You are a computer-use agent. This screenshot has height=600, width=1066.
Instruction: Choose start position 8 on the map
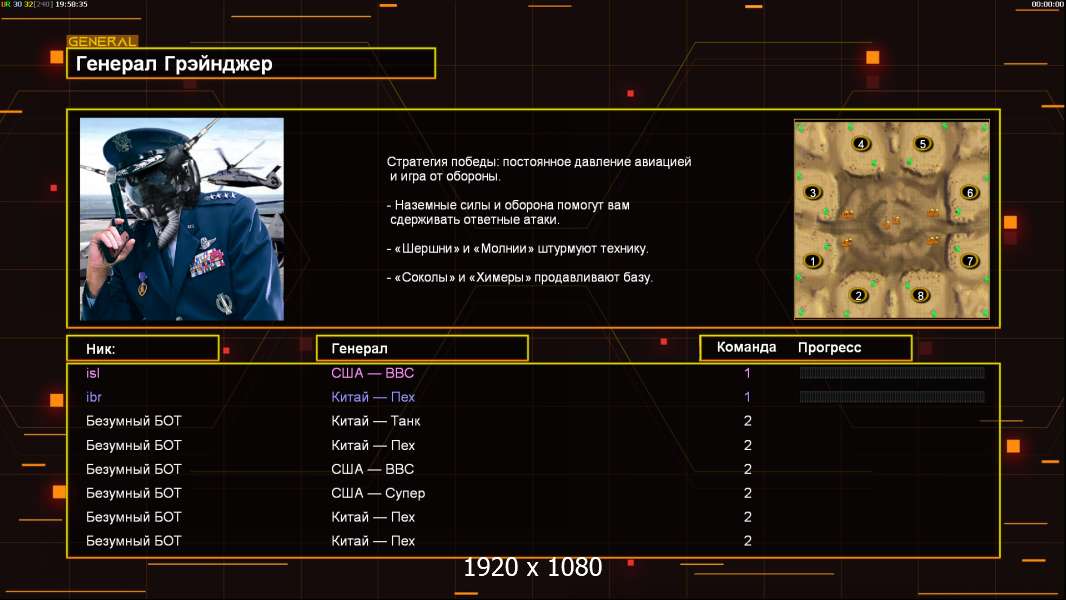pyautogui.click(x=921, y=296)
